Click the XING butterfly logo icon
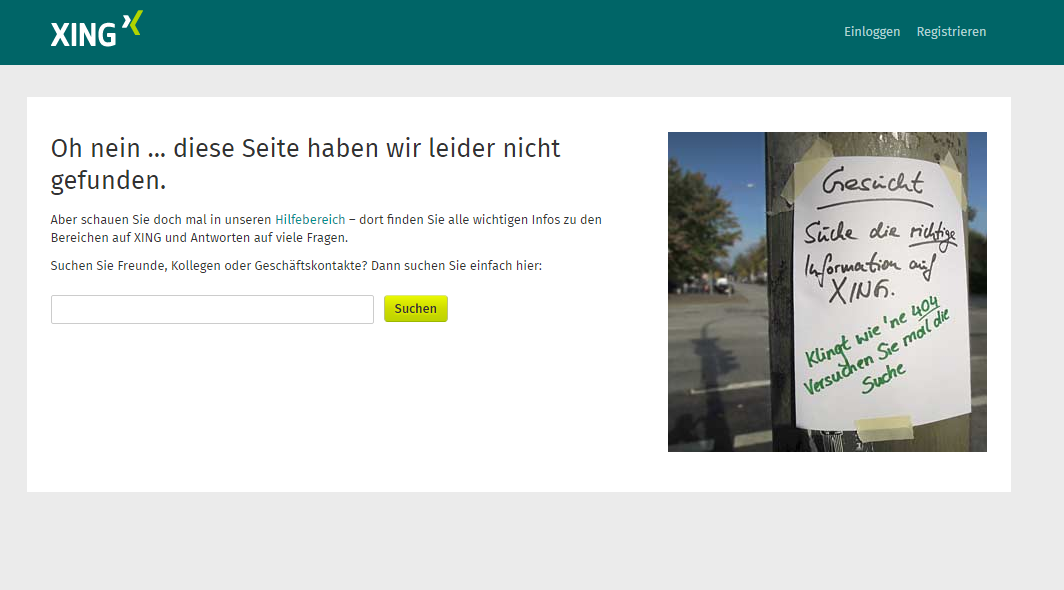This screenshot has width=1064, height=590. (x=132, y=25)
